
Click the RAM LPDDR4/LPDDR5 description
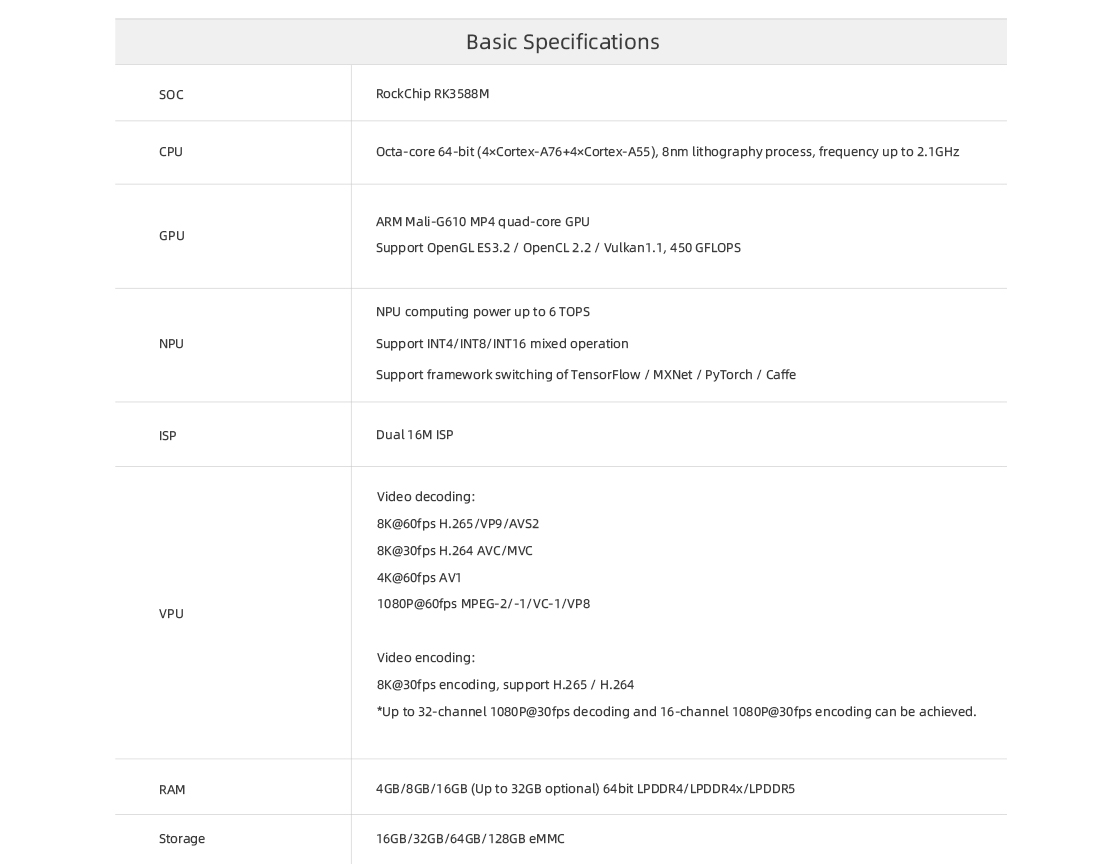click(585, 789)
